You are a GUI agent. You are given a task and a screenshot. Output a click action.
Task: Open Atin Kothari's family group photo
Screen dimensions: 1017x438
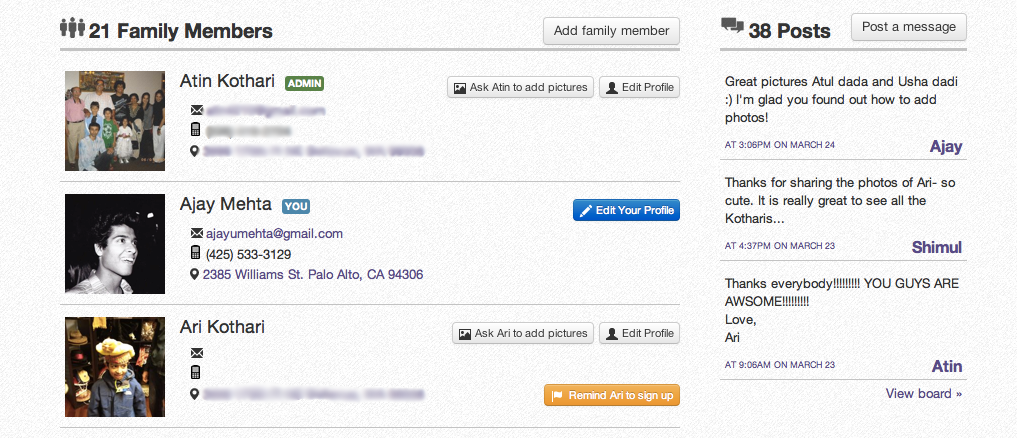coord(115,121)
